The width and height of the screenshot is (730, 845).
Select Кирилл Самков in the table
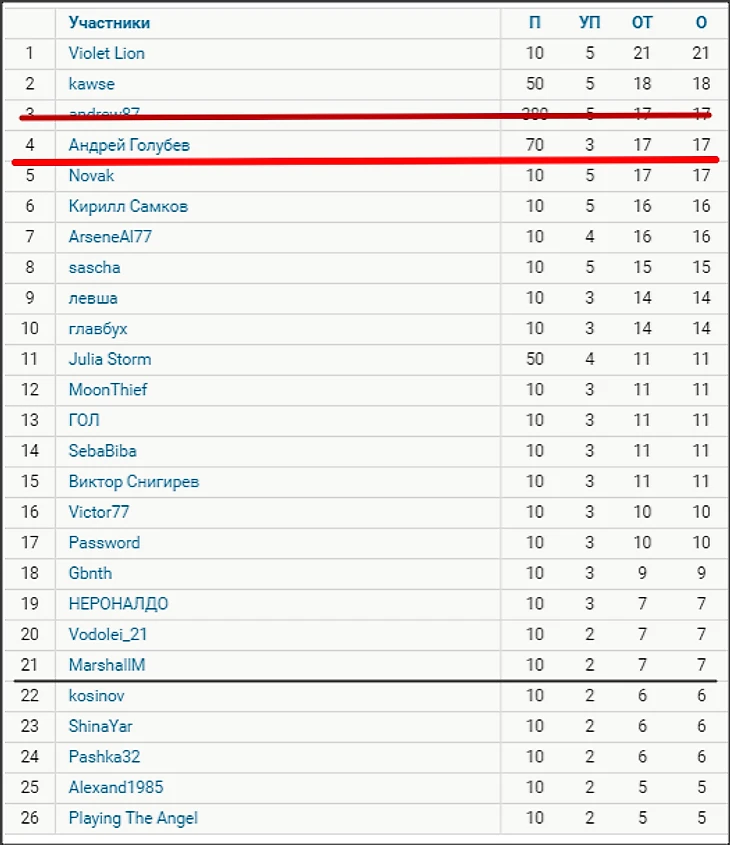pyautogui.click(x=128, y=206)
